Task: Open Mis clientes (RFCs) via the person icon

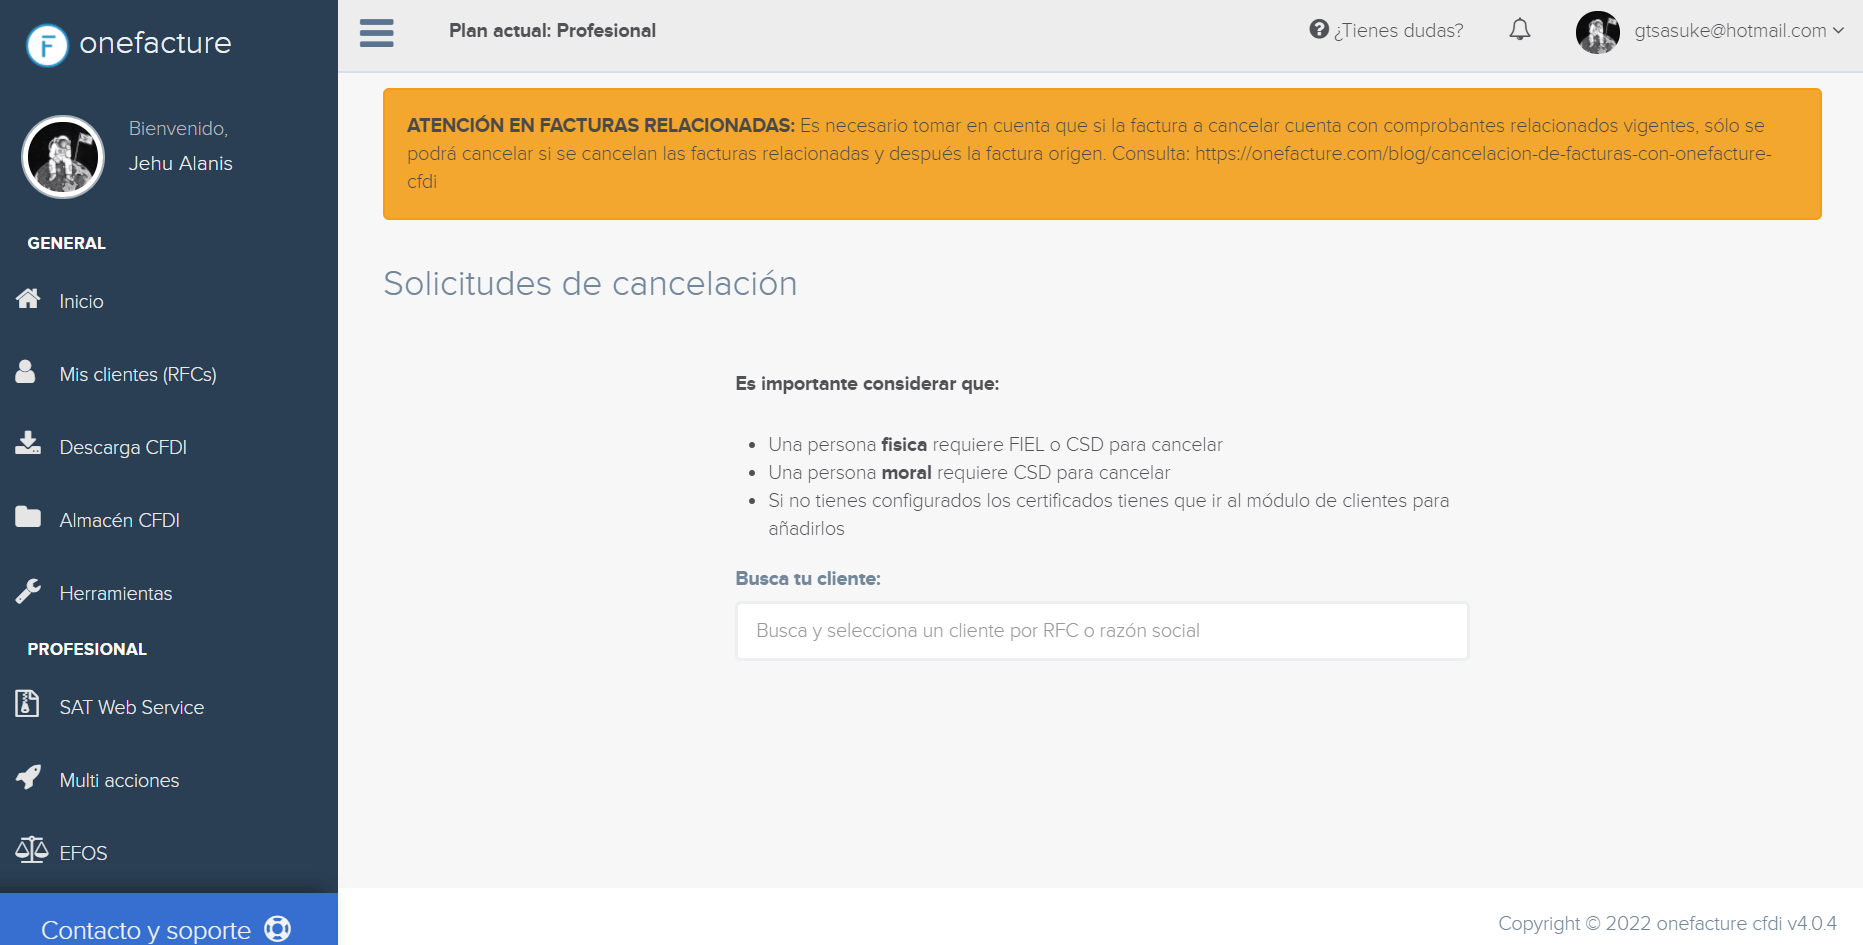Action: point(28,371)
